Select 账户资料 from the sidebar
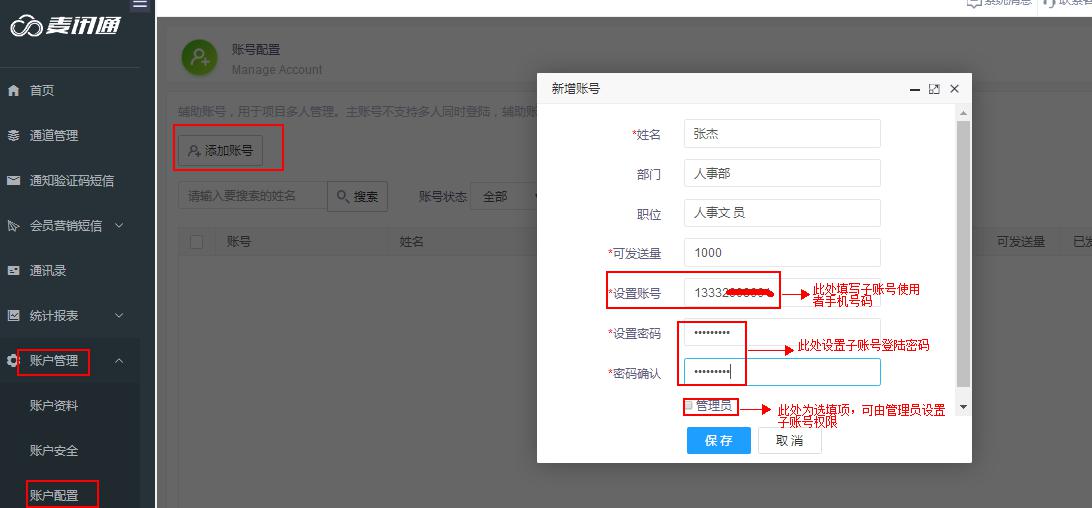The image size is (1092, 508). point(54,406)
